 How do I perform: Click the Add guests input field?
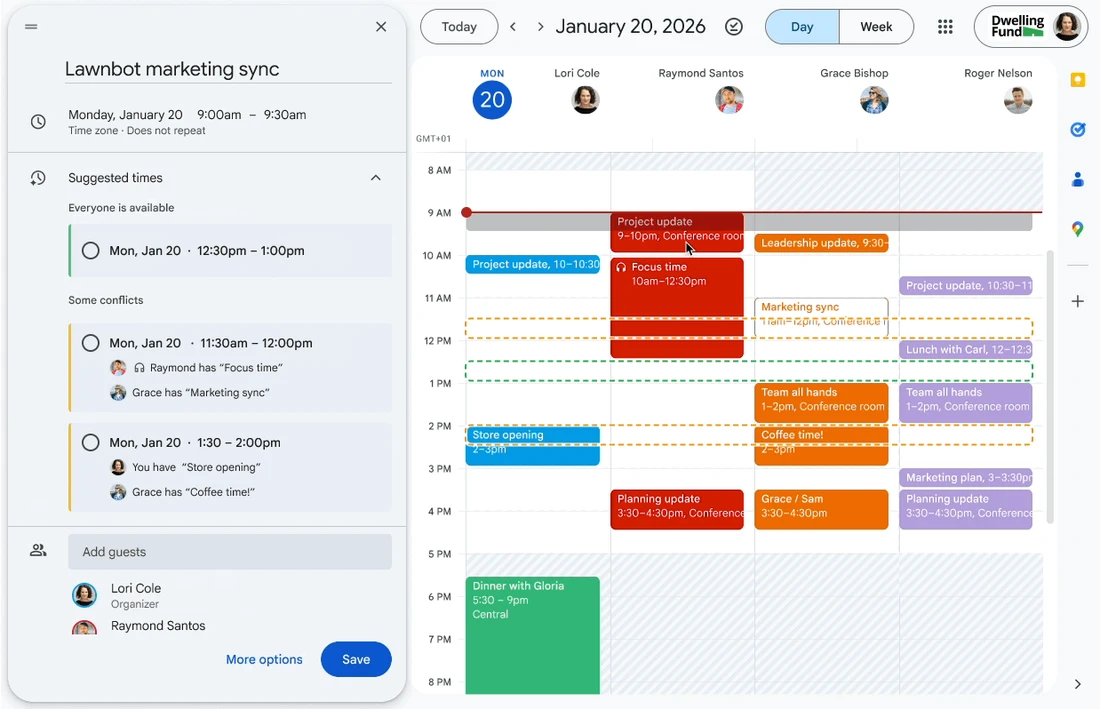coord(230,552)
